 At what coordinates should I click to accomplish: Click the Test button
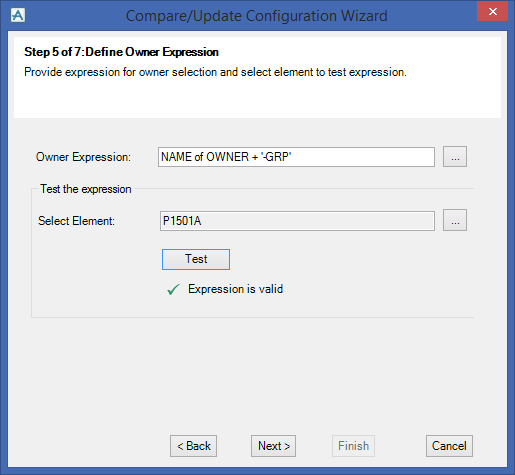point(196,259)
